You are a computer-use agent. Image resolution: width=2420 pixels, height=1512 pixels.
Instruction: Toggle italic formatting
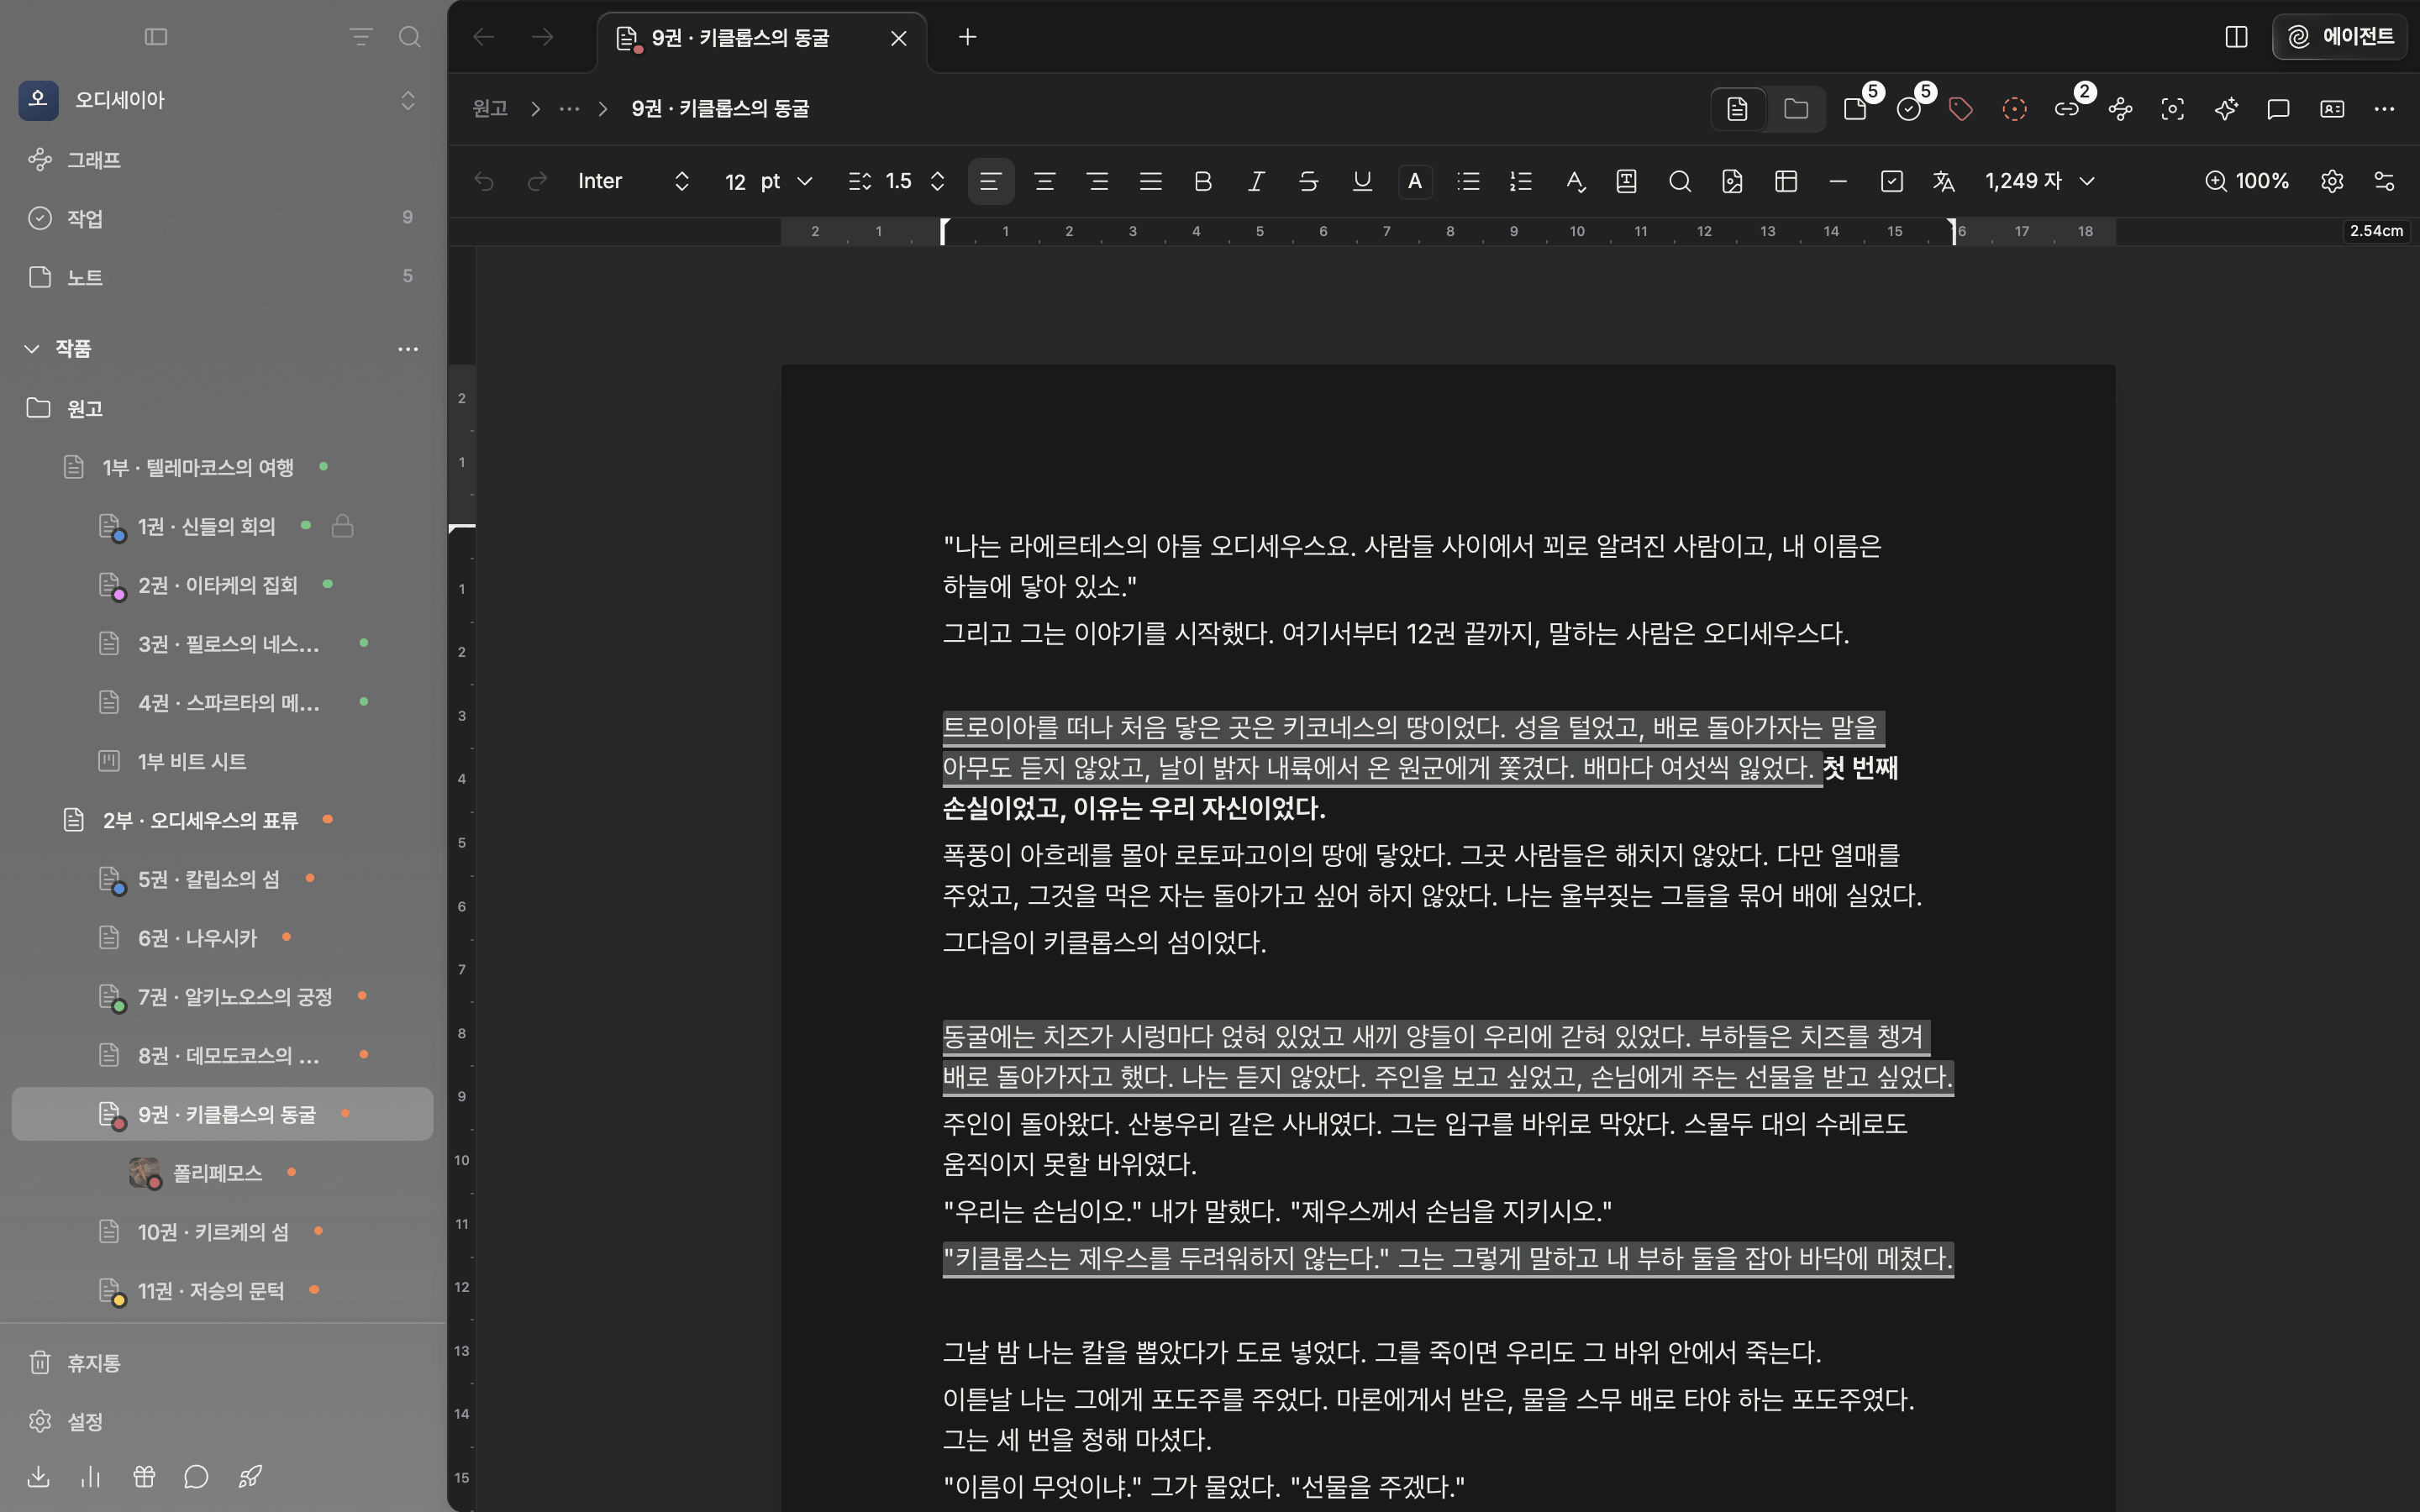[1256, 181]
